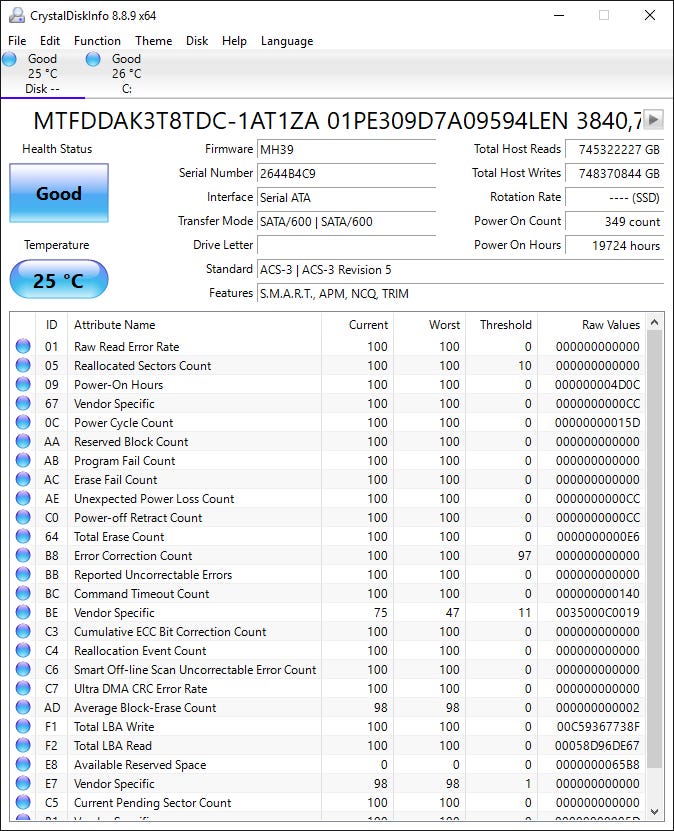Open the Function menu

tap(97, 41)
